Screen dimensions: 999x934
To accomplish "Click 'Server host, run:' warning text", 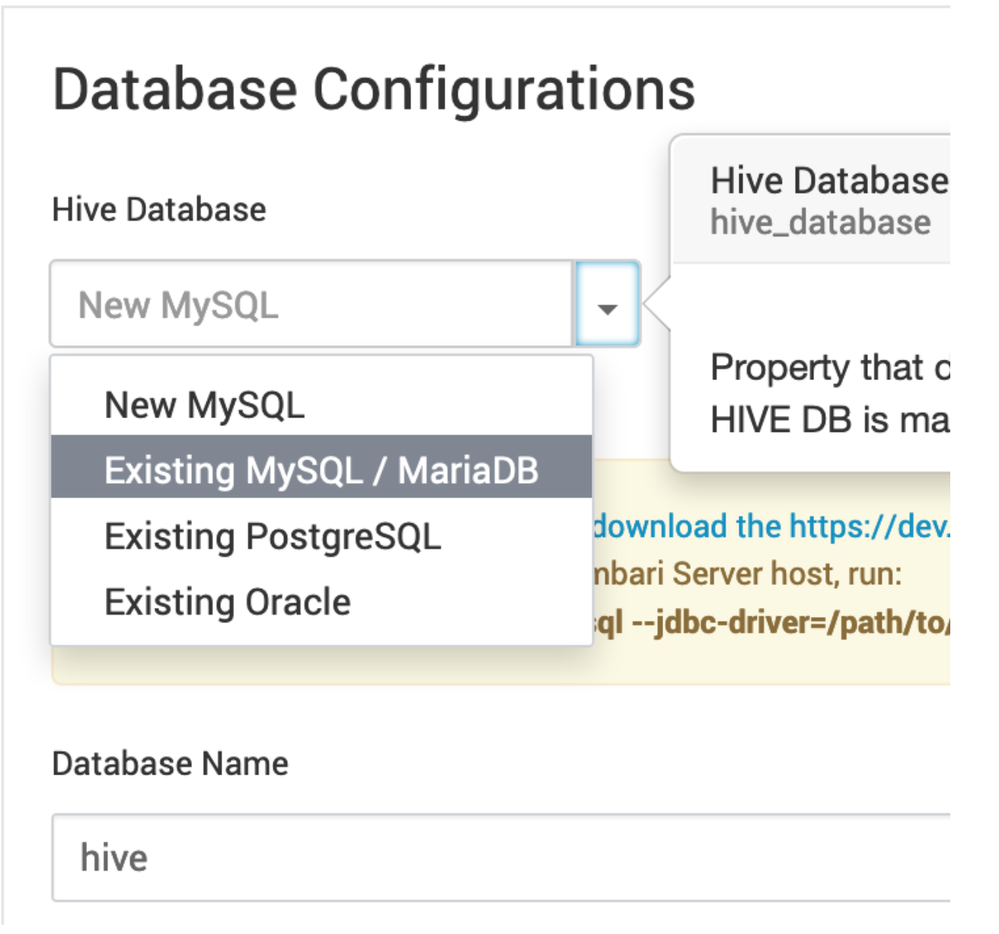I will coord(787,573).
